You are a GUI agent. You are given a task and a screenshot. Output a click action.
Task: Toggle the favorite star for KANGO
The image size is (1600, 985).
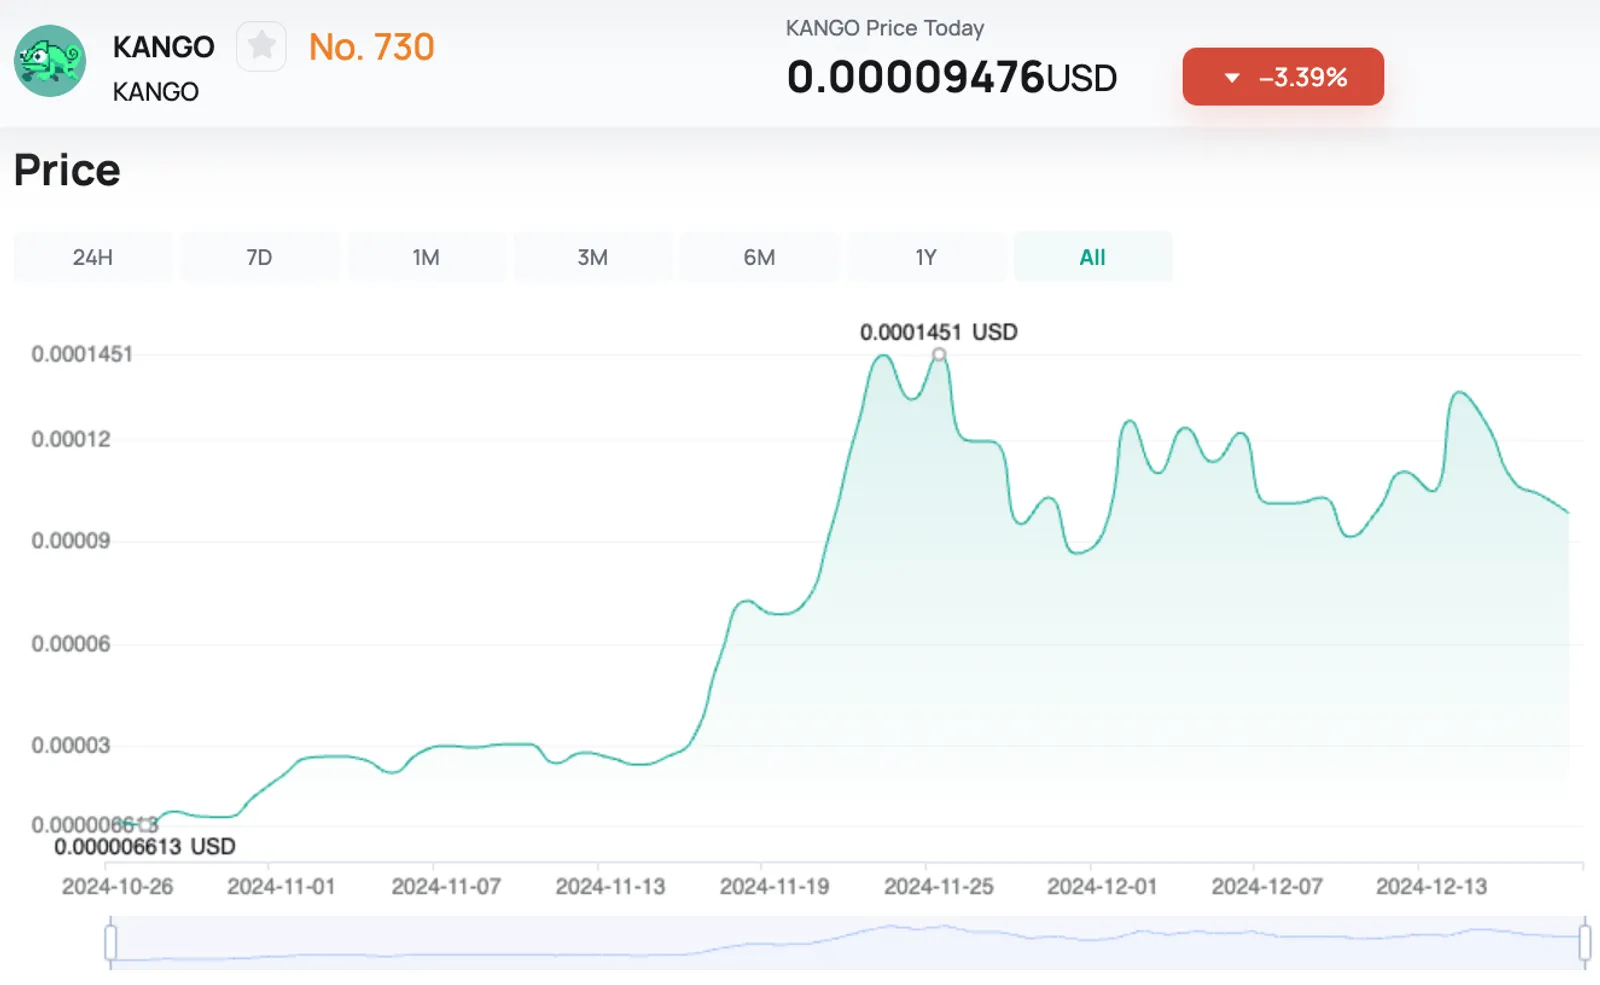click(262, 46)
